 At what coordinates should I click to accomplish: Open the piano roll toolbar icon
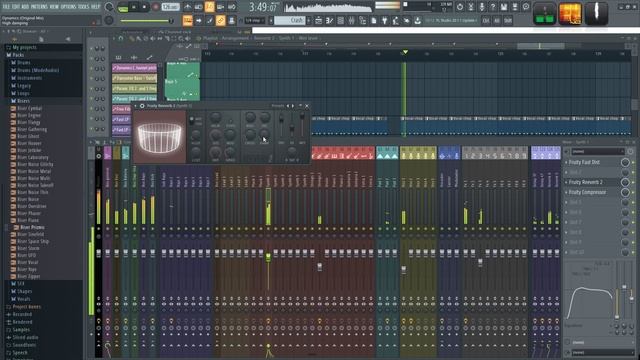pyautogui.click(x=329, y=20)
